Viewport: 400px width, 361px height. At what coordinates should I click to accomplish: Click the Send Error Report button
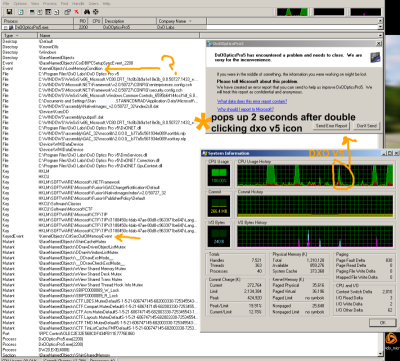point(331,126)
